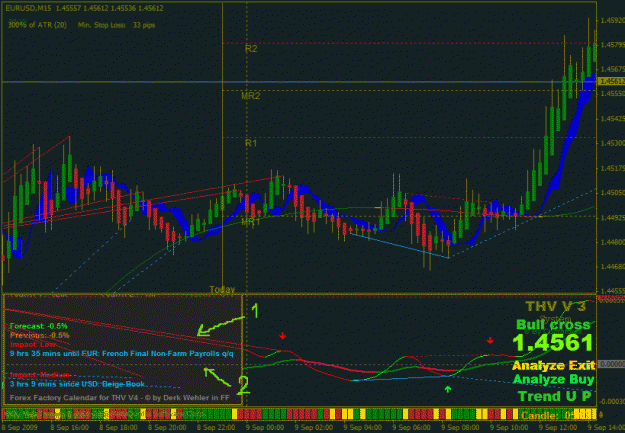Click the '8 Sep 22:00' time axis label
The height and width of the screenshot is (433, 625).
[216, 427]
